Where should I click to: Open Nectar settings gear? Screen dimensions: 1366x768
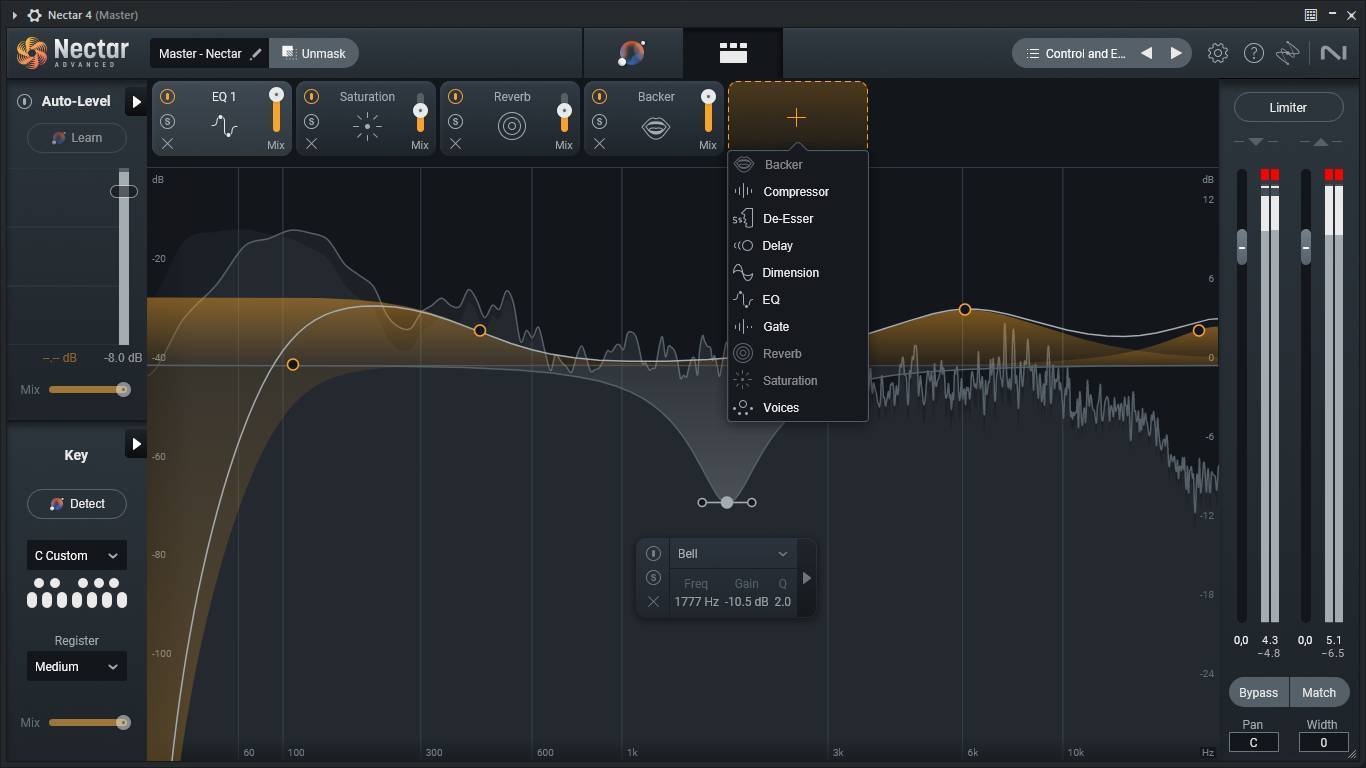pyautogui.click(x=1217, y=53)
